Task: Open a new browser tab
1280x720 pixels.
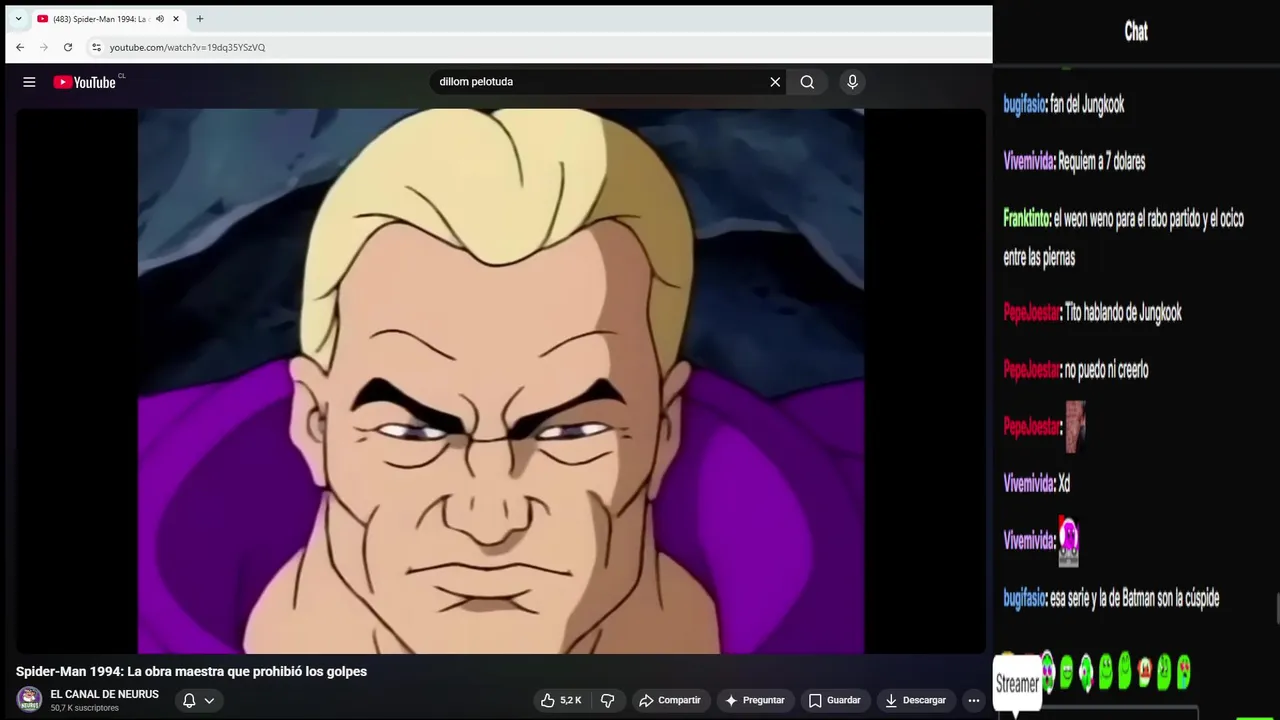Action: click(200, 19)
